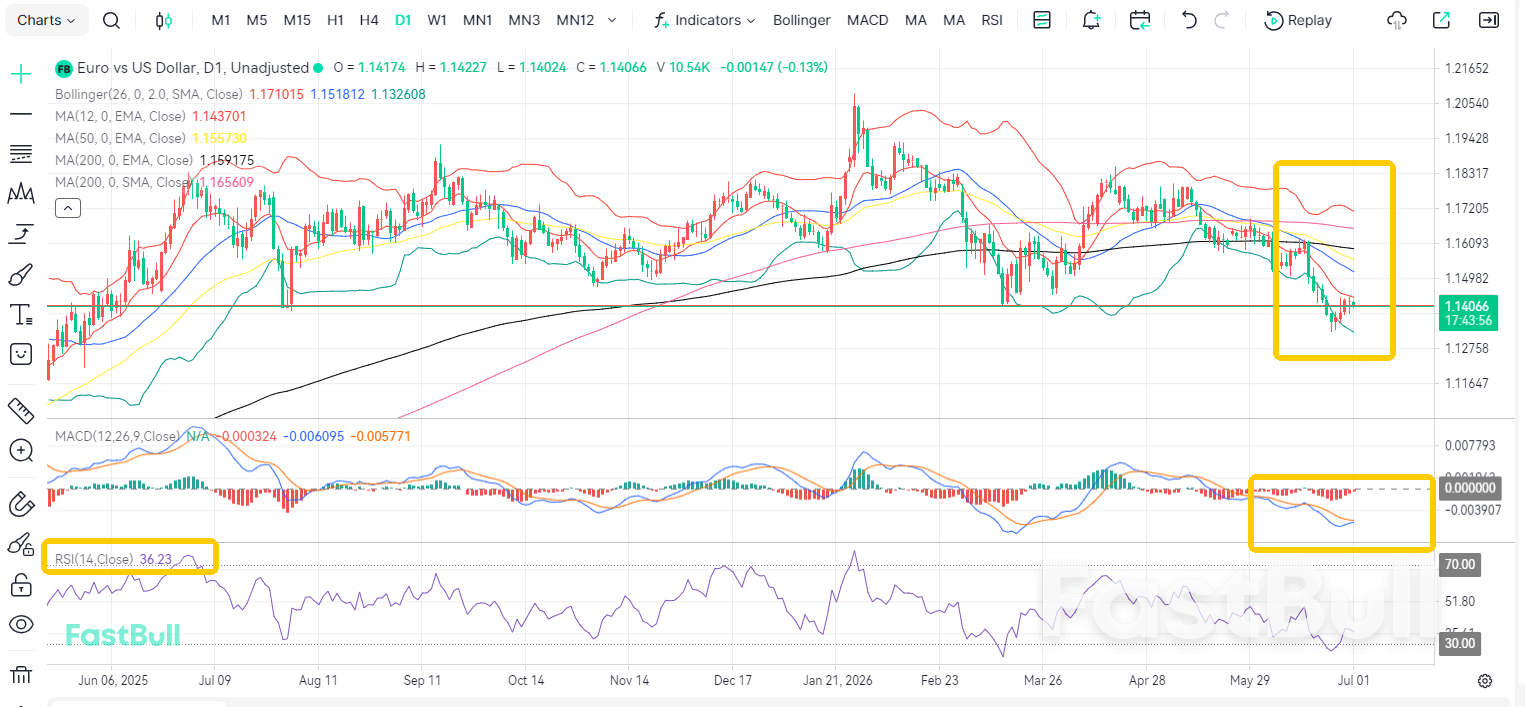1525x707 pixels.
Task: Click the Bollinger(26, 0, 2.0, SMA, Close) legend
Action: point(149,94)
